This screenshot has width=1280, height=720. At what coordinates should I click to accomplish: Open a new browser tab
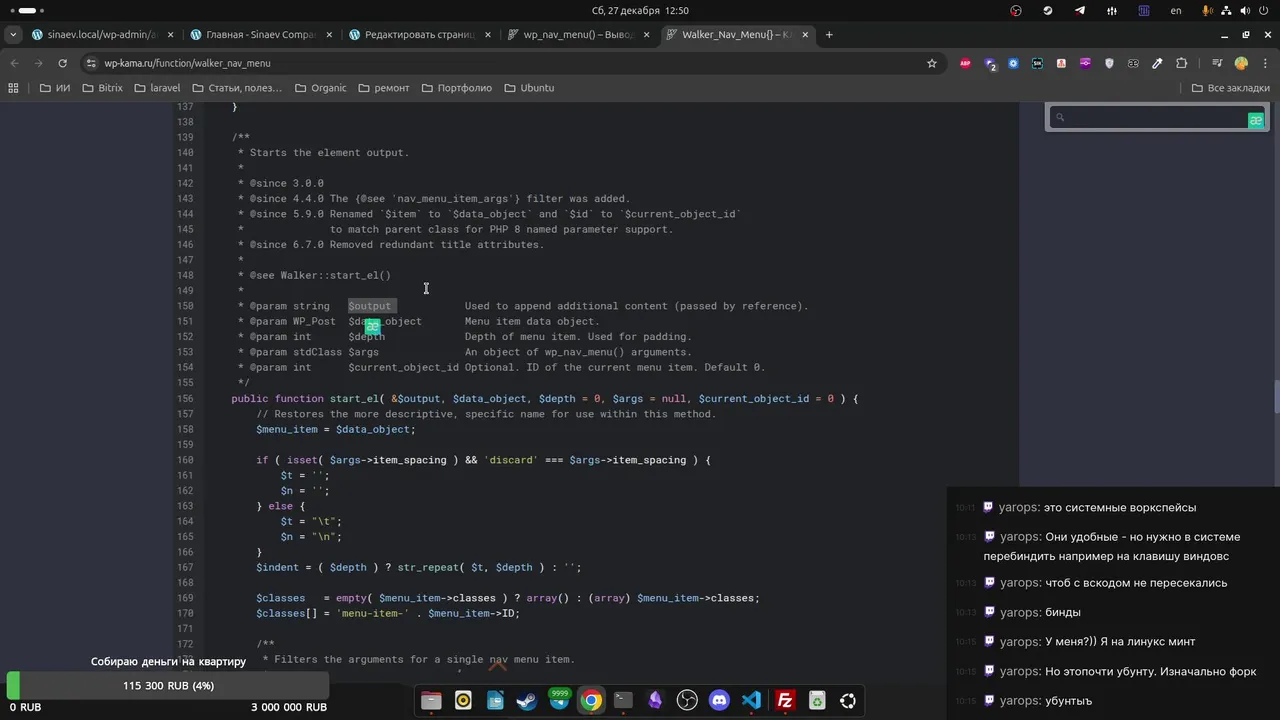coord(829,34)
